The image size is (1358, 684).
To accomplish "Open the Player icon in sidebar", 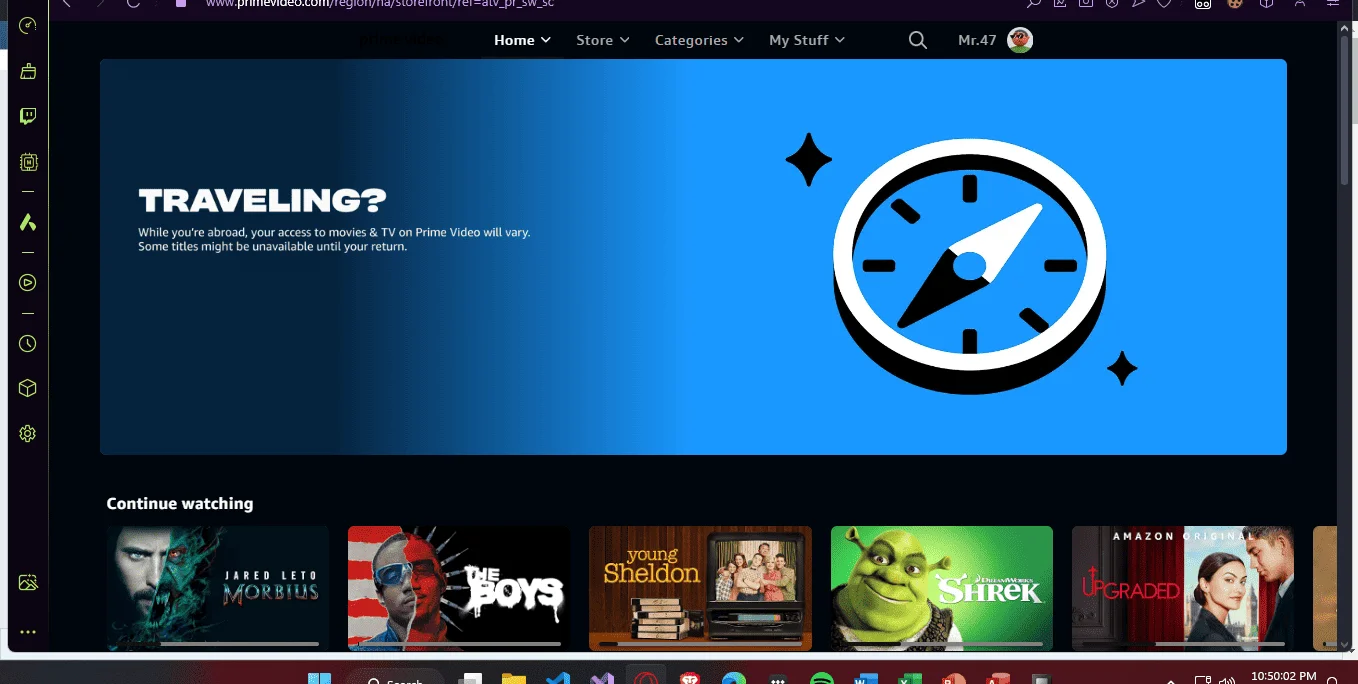I will (x=28, y=283).
